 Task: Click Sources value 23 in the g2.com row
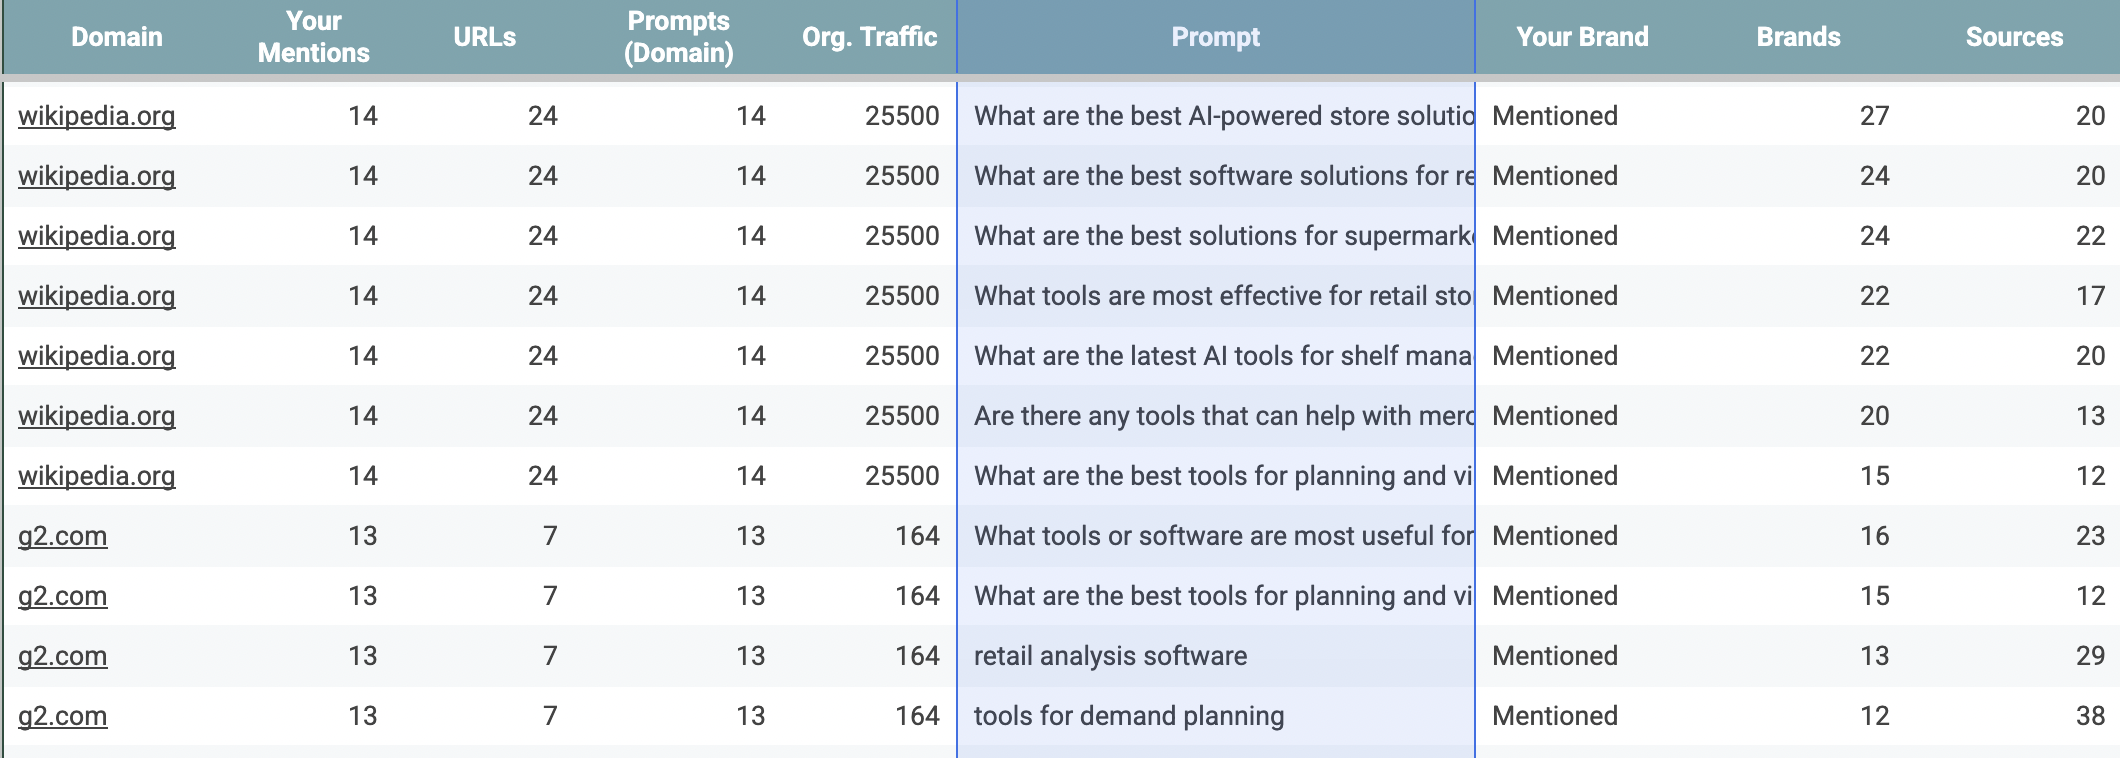pos(2090,536)
